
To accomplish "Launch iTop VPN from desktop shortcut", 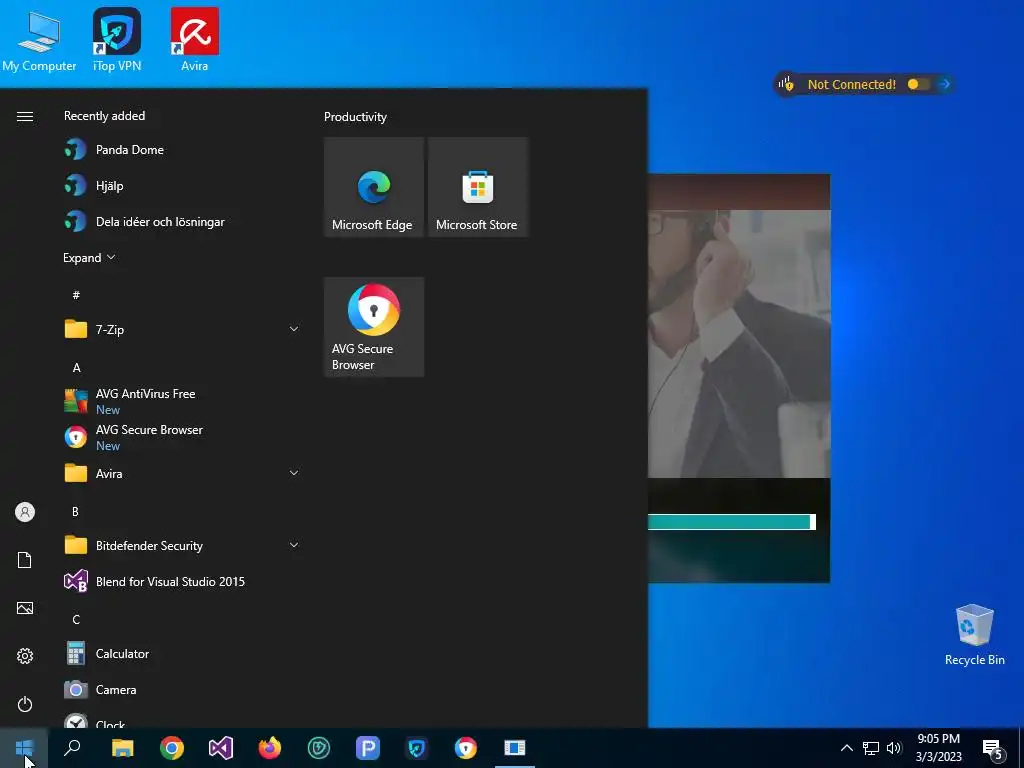I will point(117,40).
